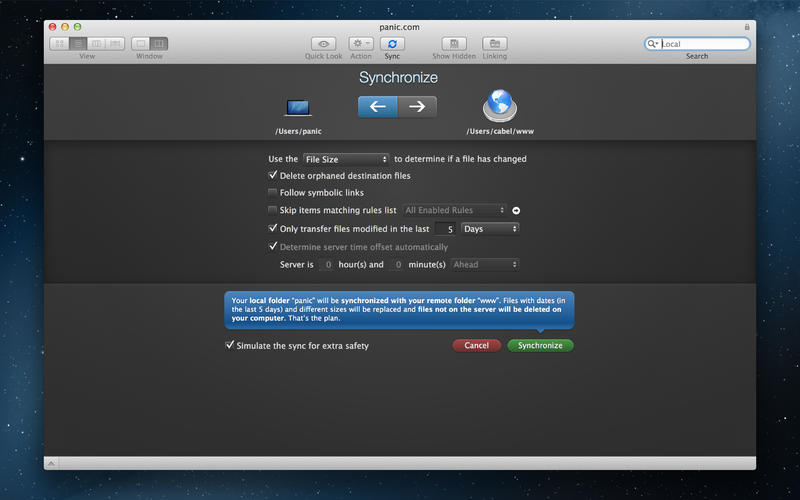Click the server minute(s) offset field
Viewport: 800px width, 500px height.
(397, 264)
